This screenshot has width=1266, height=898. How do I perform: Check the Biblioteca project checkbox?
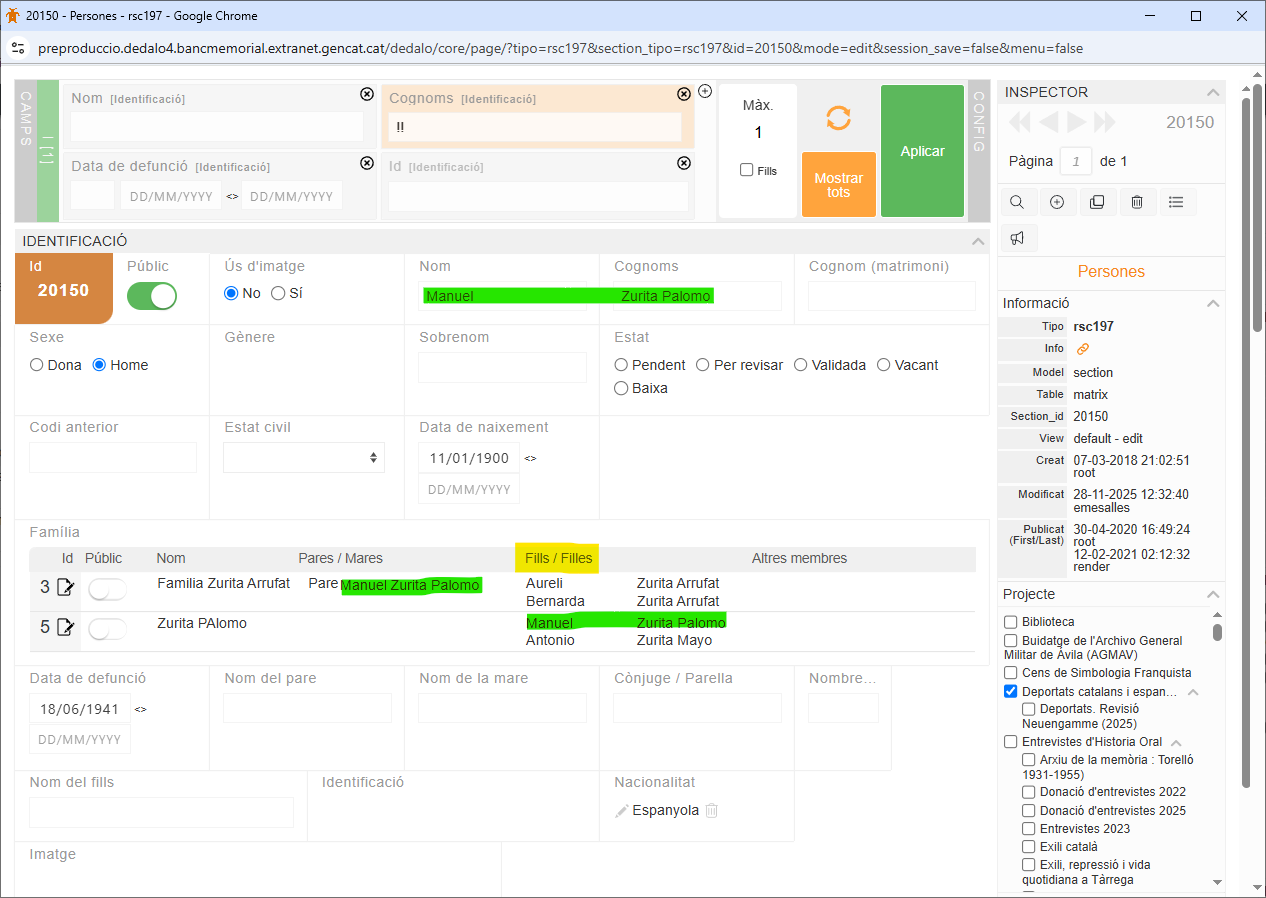point(1011,622)
